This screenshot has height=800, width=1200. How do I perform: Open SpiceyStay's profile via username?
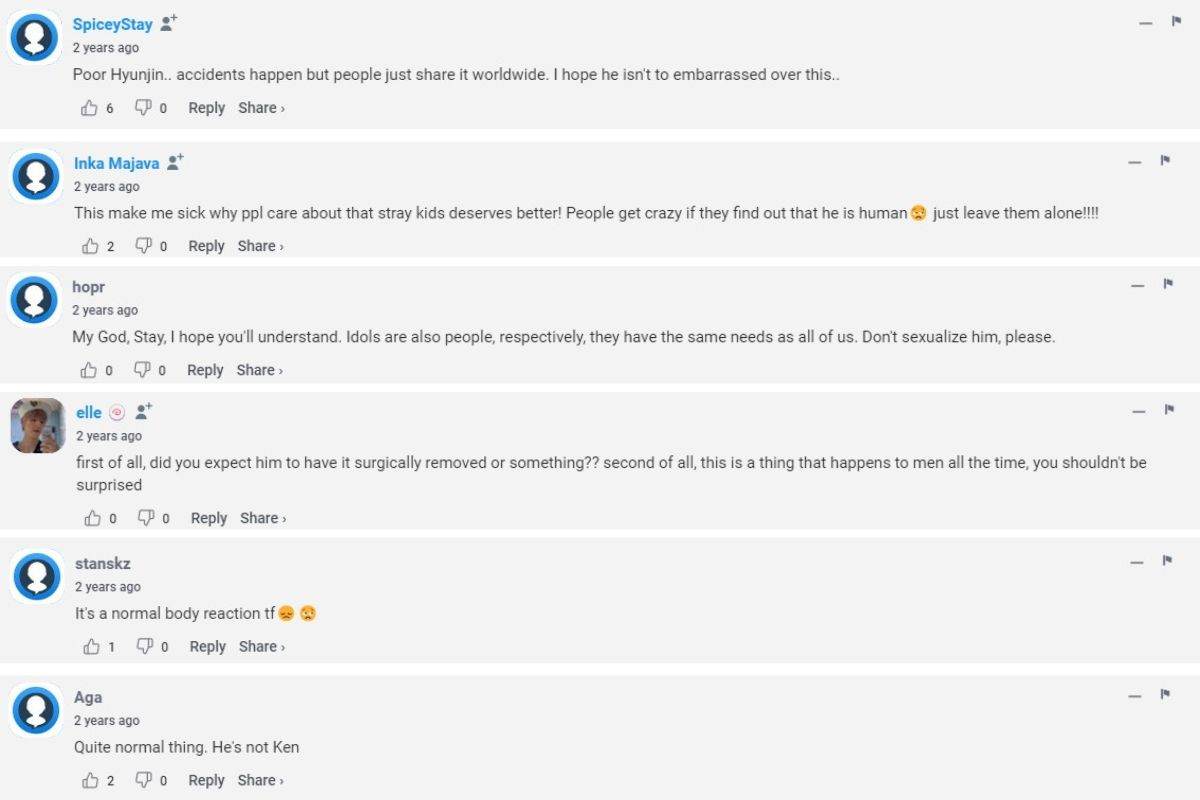pos(112,24)
